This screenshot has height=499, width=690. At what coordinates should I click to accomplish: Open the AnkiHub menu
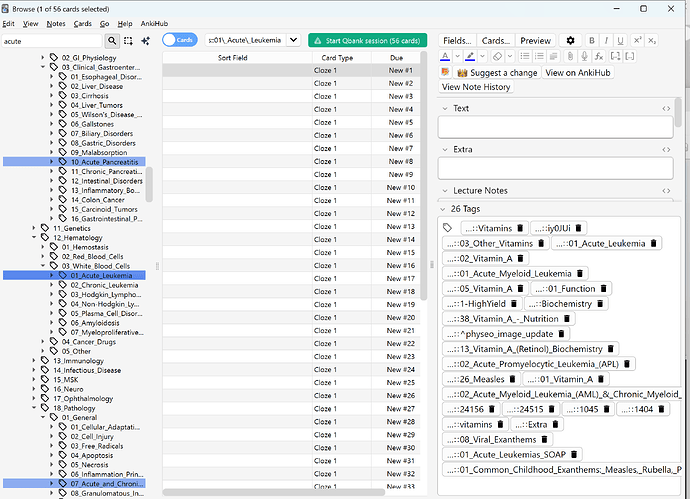click(x=154, y=22)
